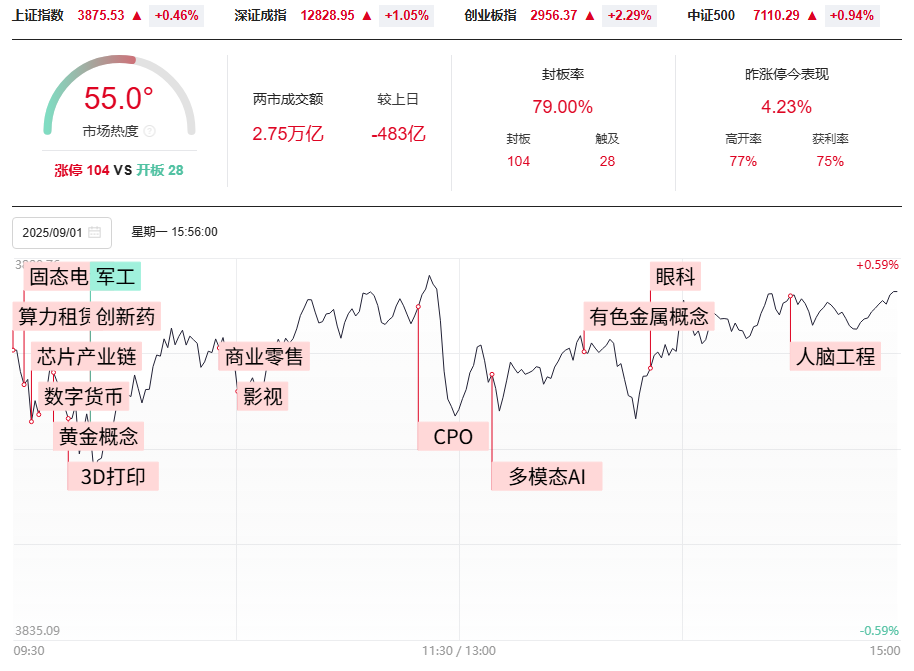Click up-arrow beside 深证成指 12828.95

[367, 16]
